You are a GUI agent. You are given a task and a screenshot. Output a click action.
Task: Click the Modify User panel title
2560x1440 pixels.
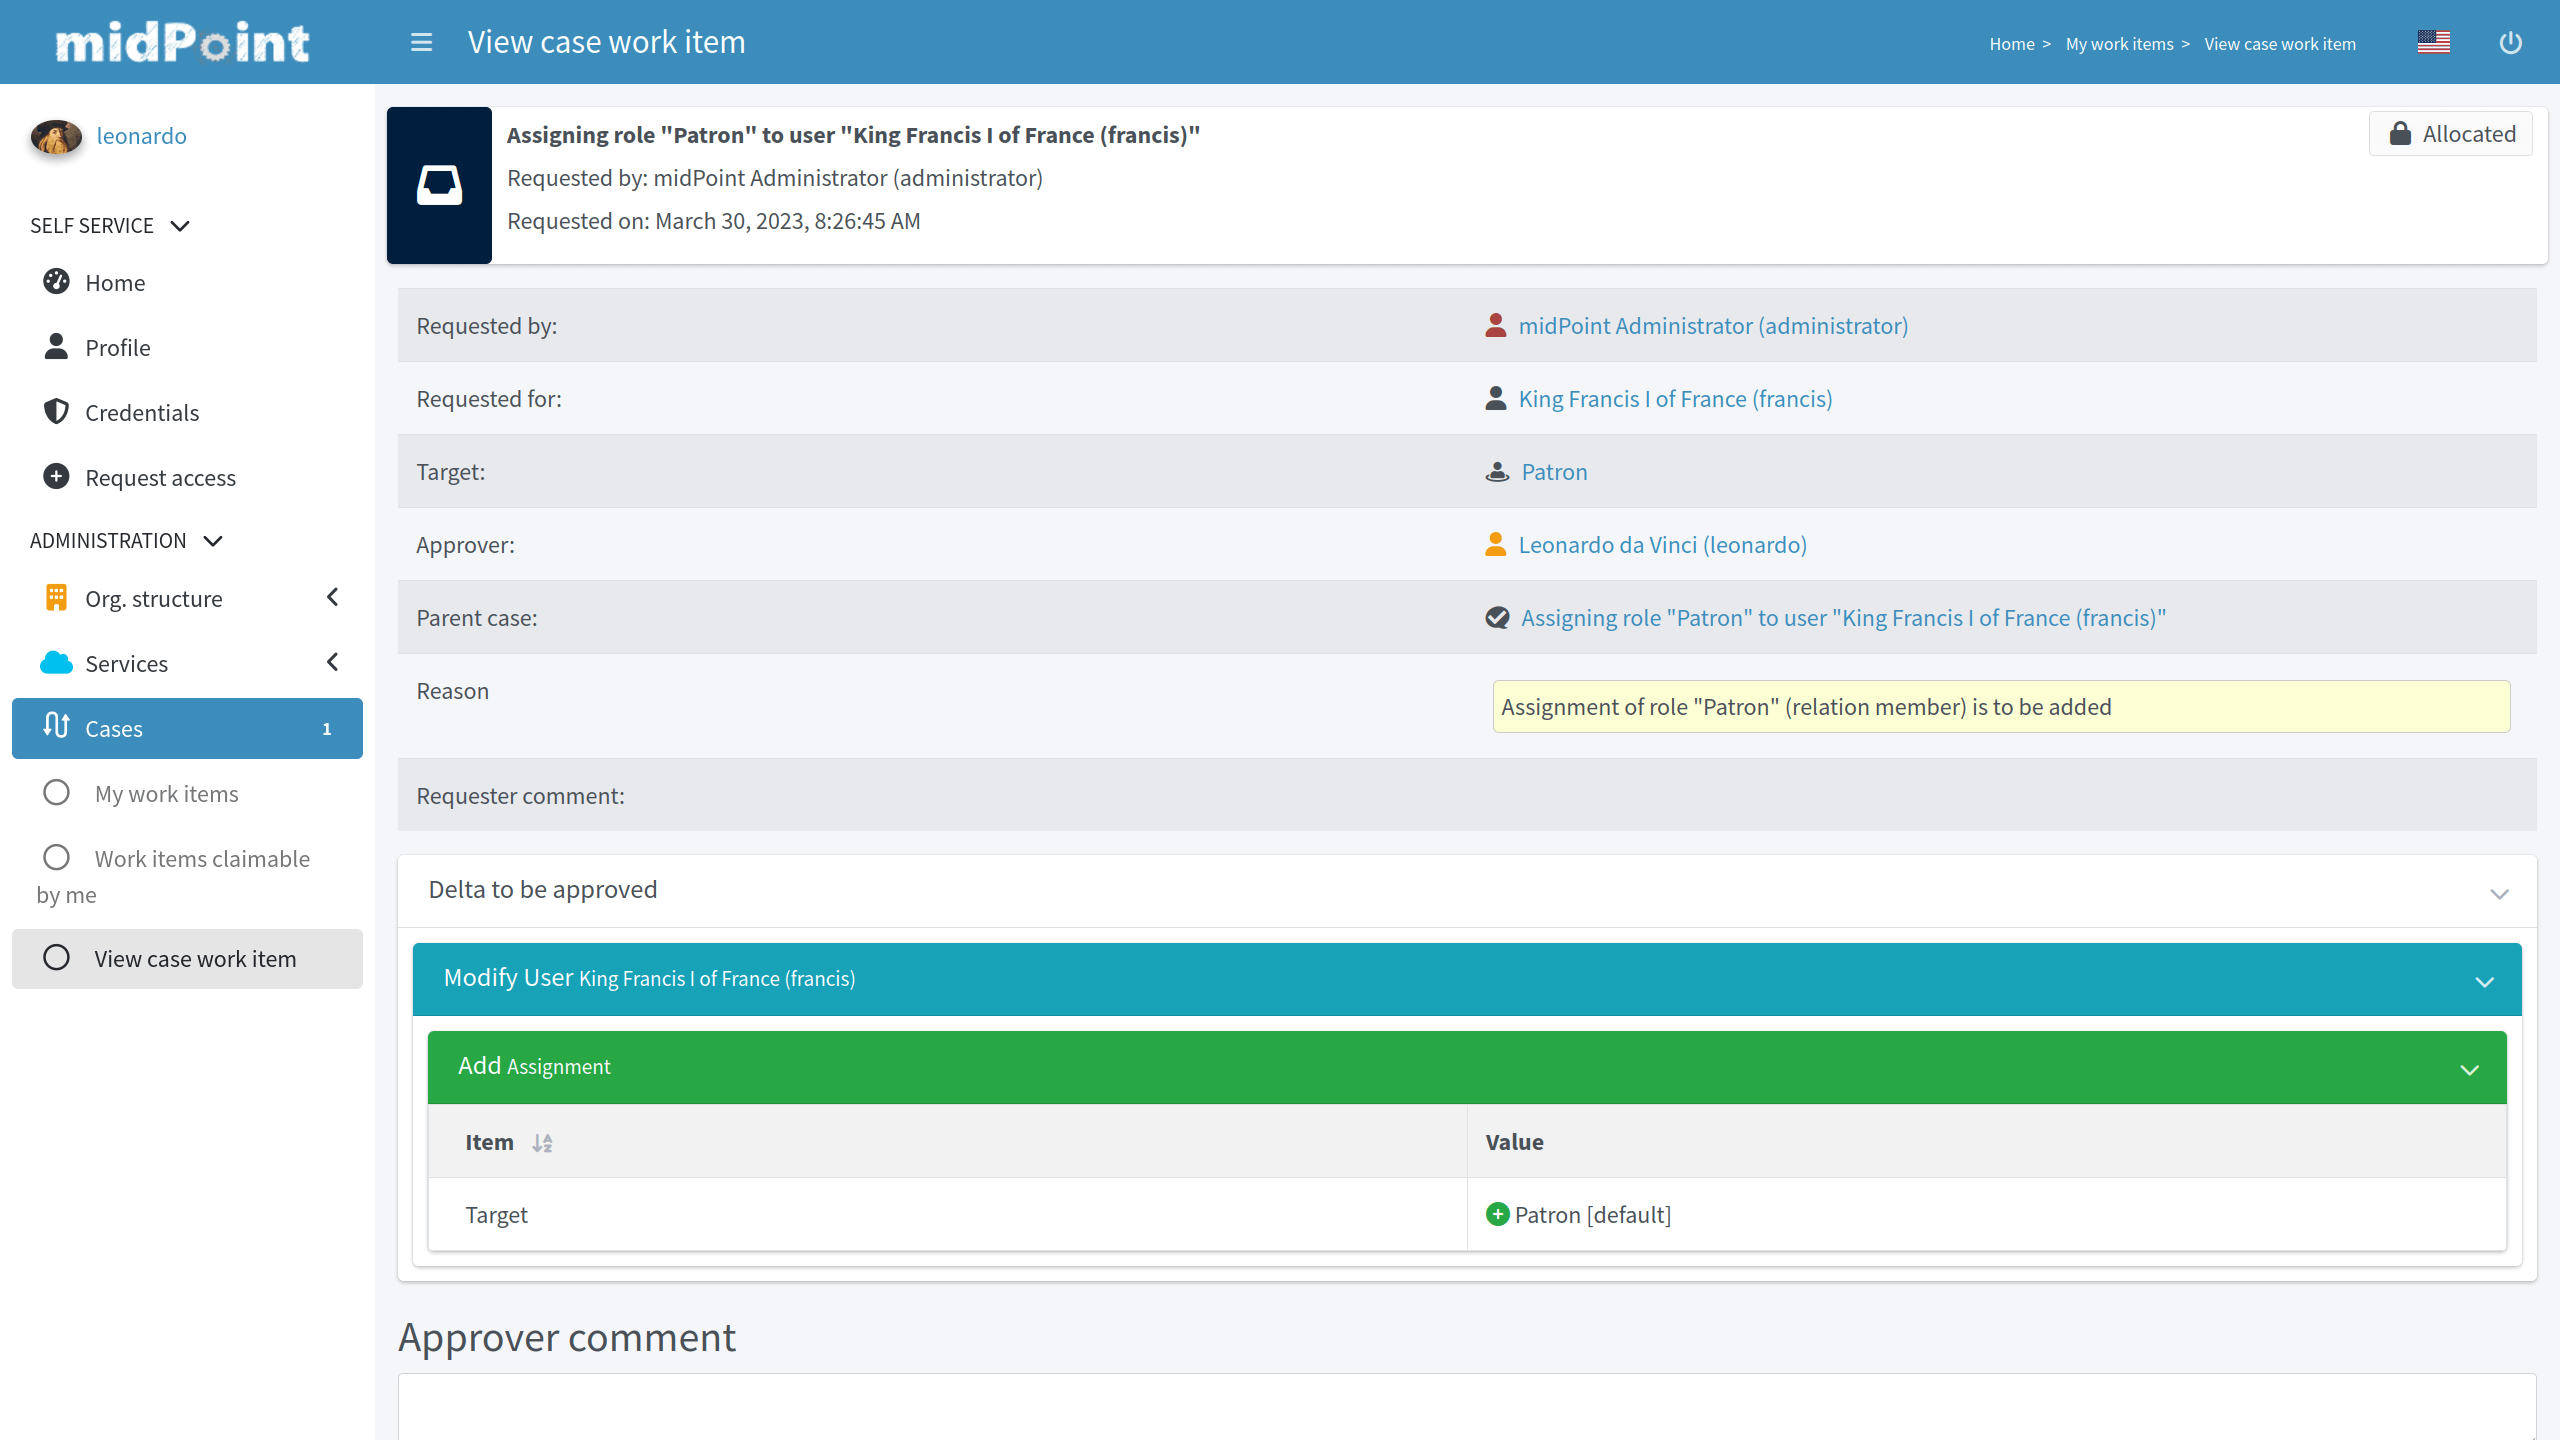649,978
